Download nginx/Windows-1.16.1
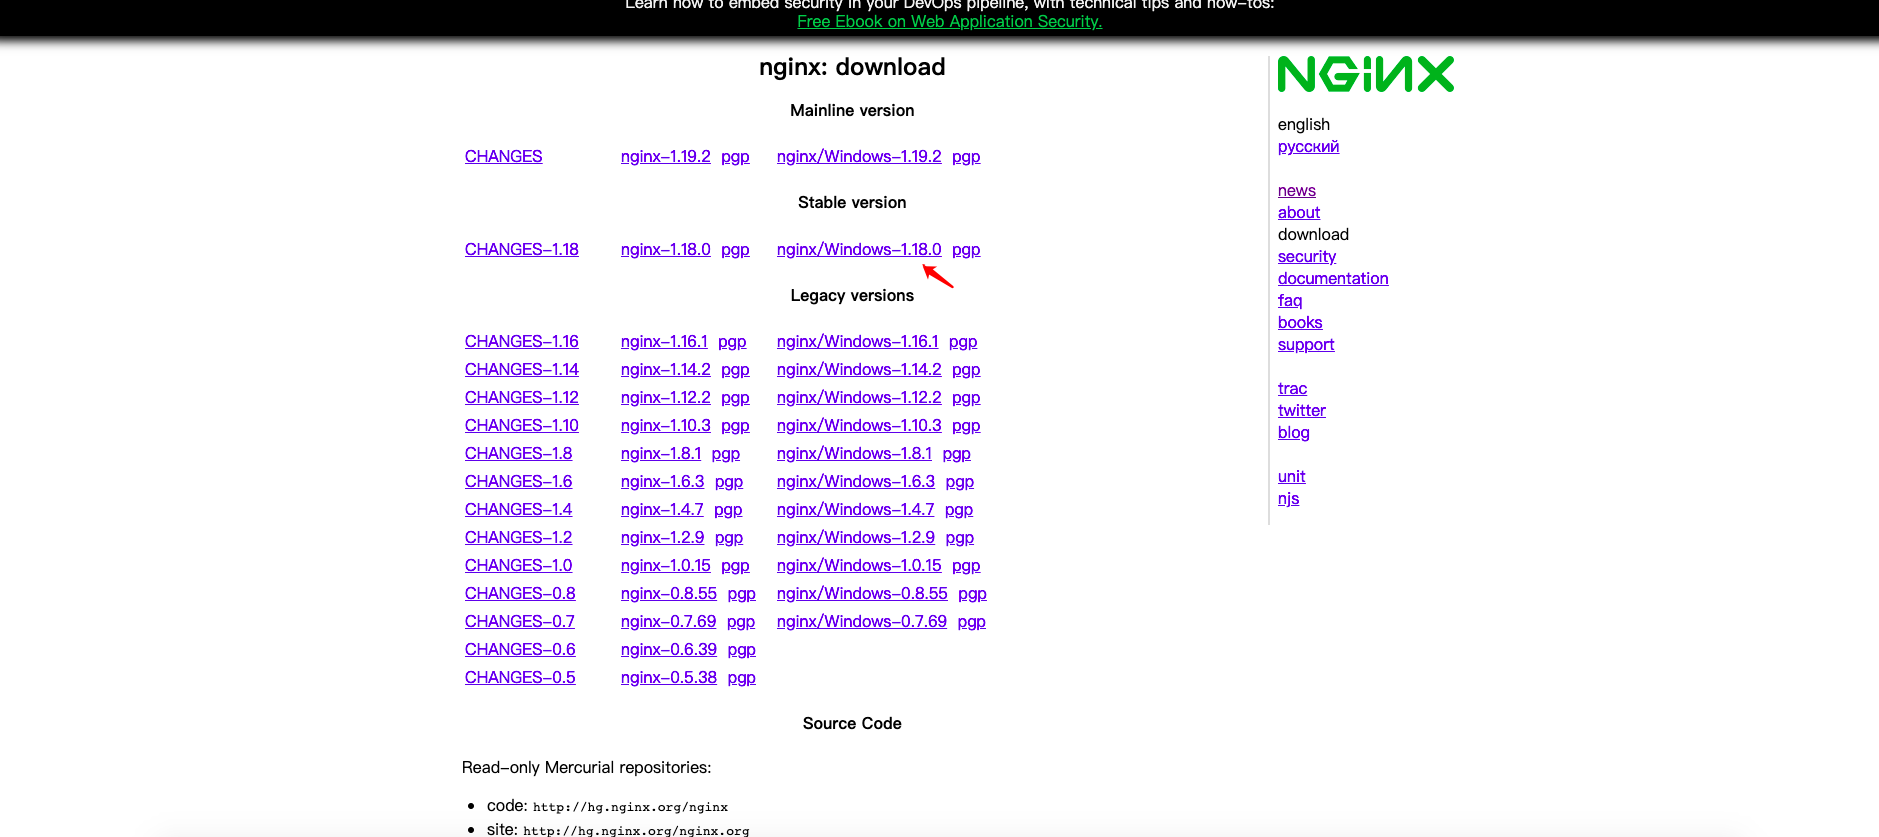 (857, 342)
